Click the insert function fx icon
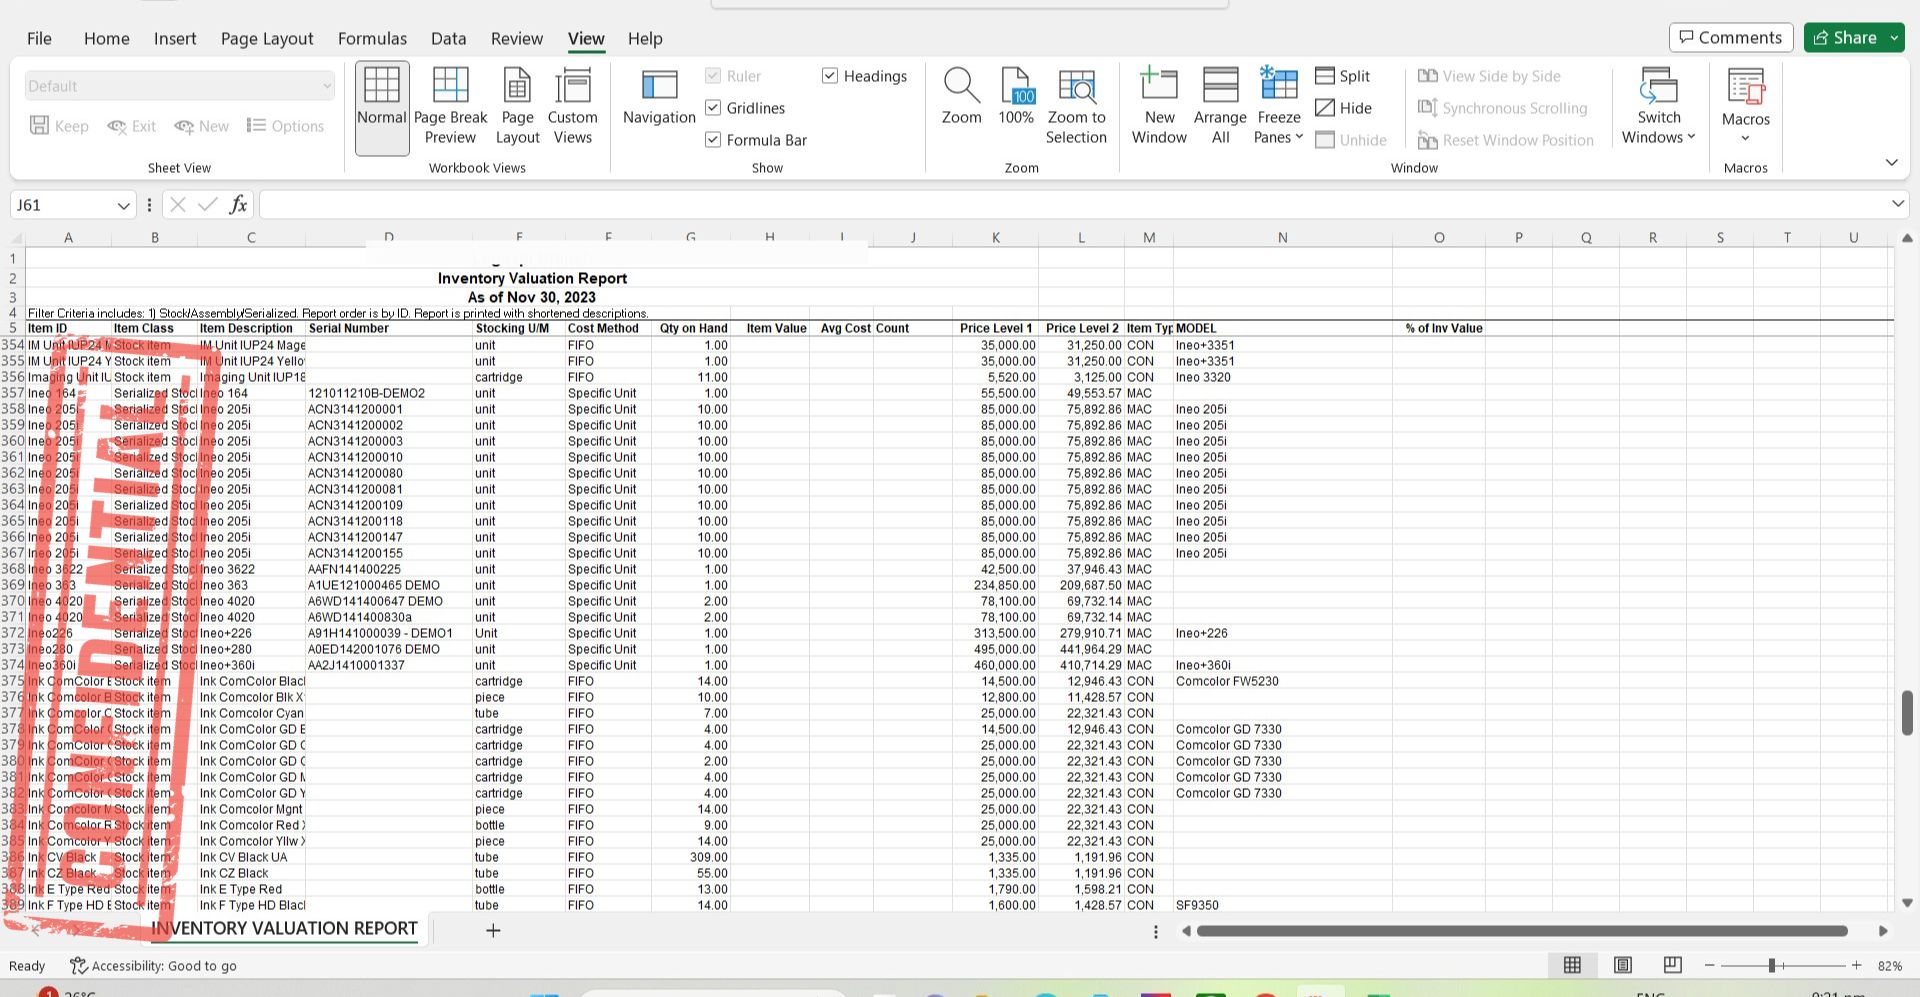Screen dimensions: 1920x997 coord(238,205)
